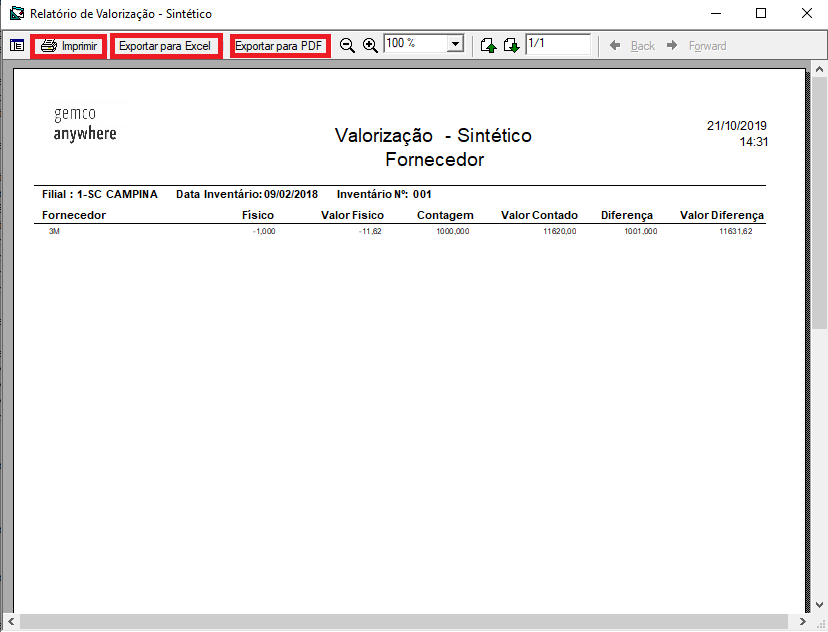Click the Filial : 1-SC CAMPINA text
The height and width of the screenshot is (632, 828).
(x=100, y=194)
